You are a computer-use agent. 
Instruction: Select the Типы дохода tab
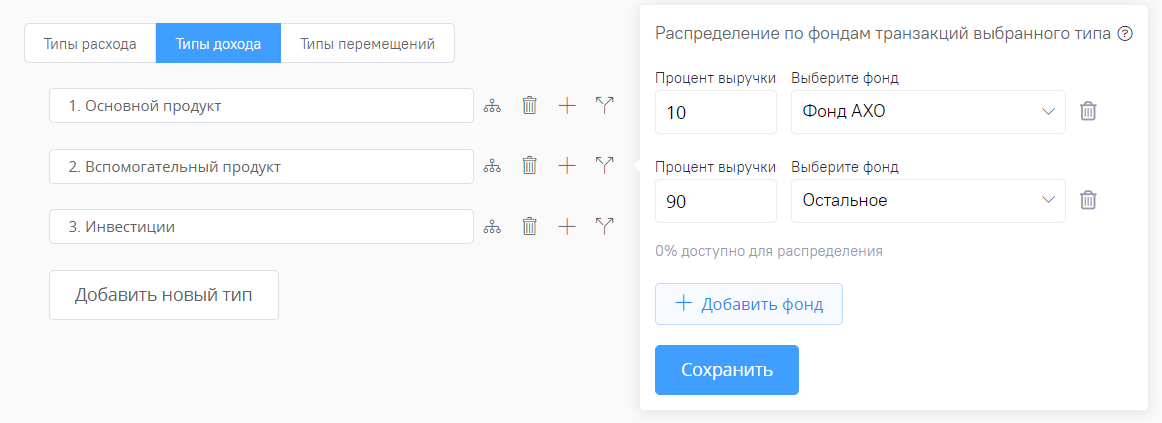pyautogui.click(x=218, y=43)
